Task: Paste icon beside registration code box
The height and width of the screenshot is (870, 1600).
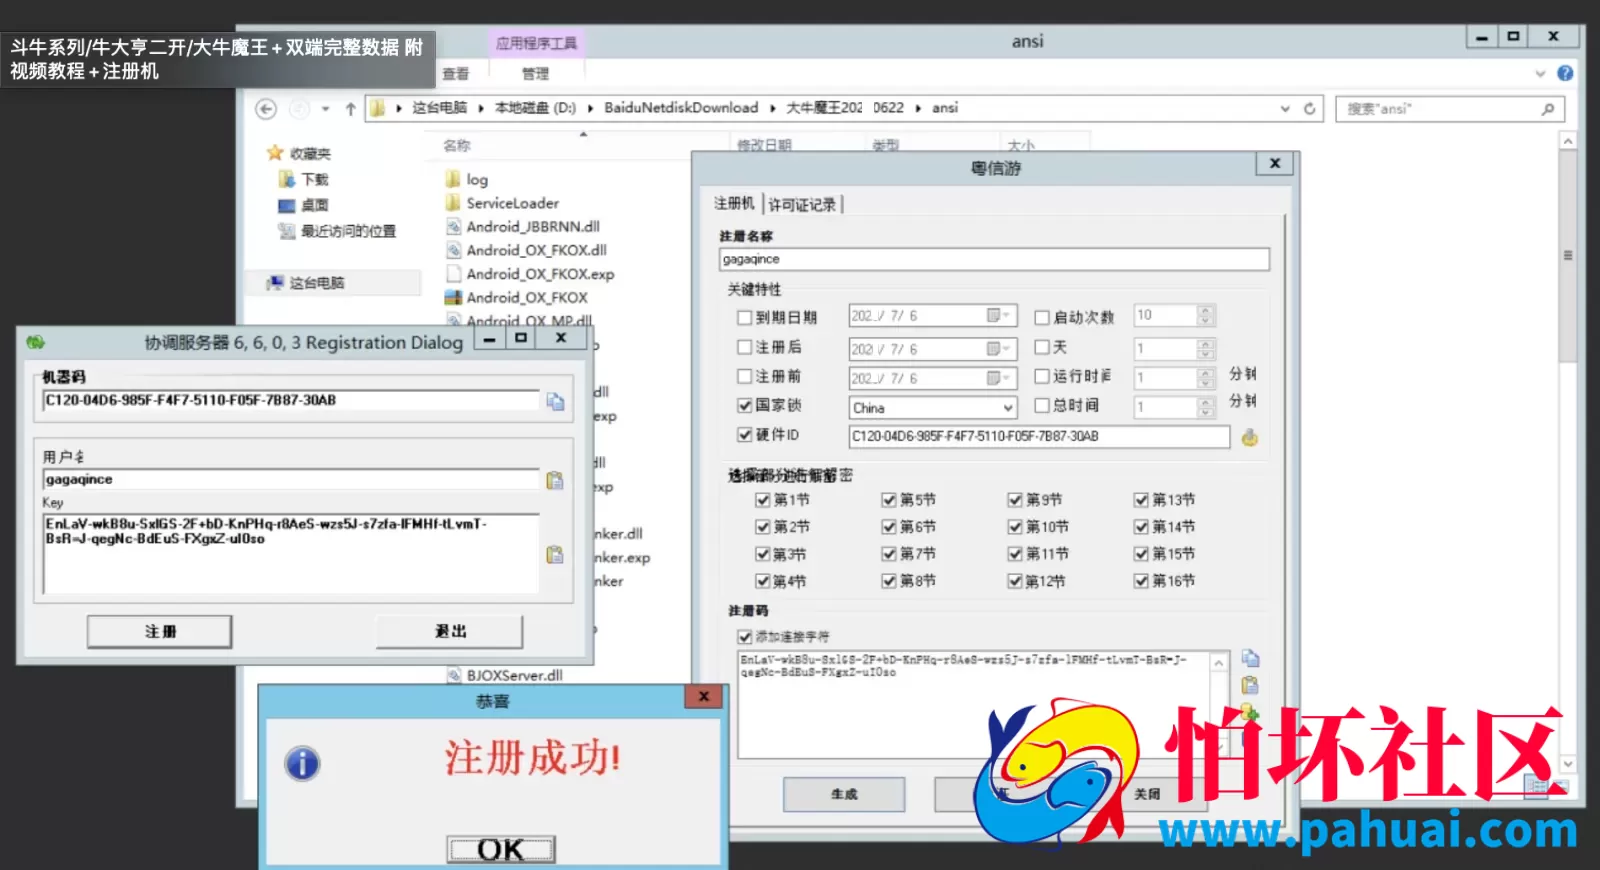Action: point(1250,686)
